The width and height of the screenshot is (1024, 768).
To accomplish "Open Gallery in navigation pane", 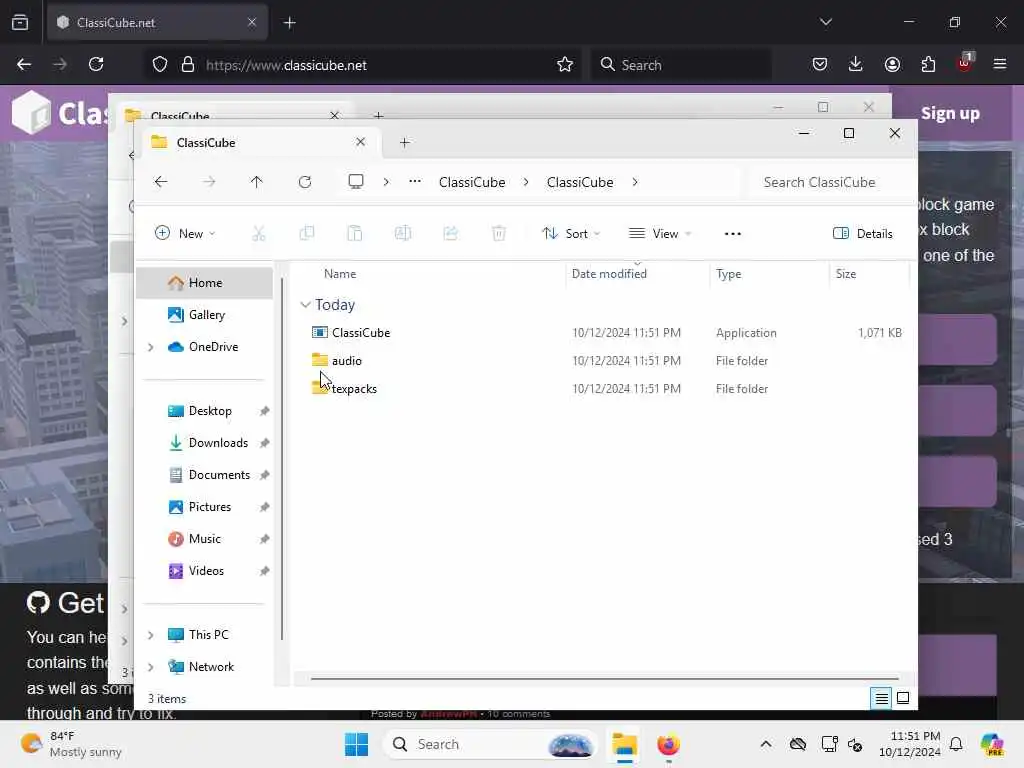I will tap(204, 315).
